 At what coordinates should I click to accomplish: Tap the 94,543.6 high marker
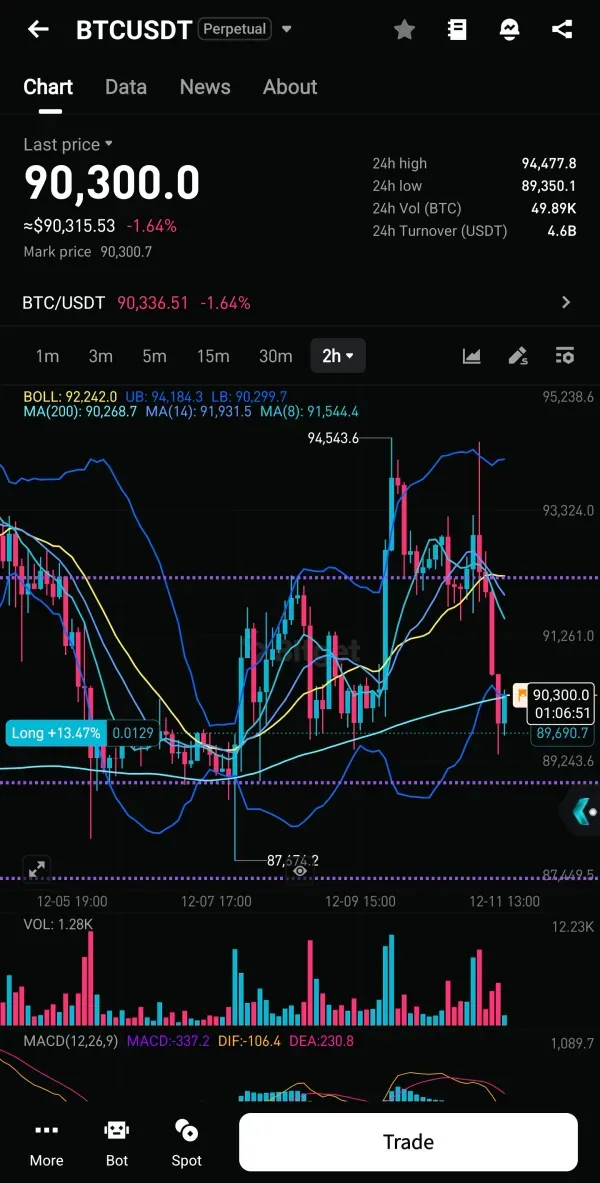(x=333, y=438)
